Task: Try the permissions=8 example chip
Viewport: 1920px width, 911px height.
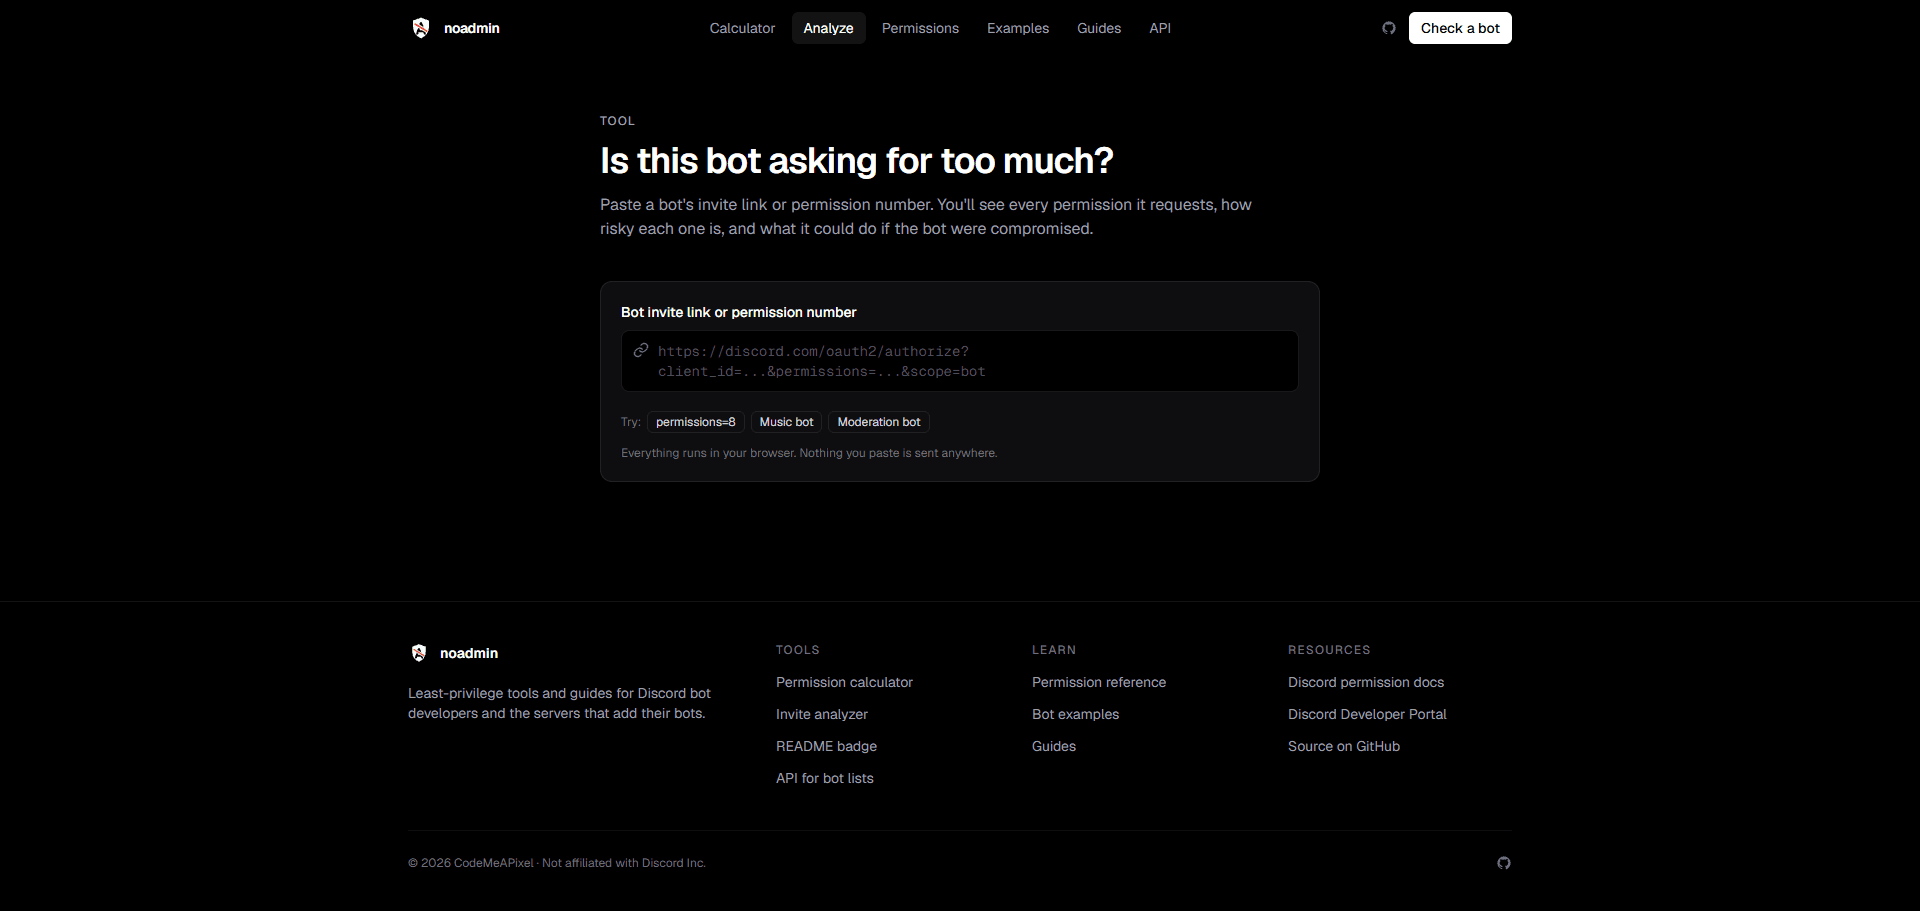Action: point(696,422)
